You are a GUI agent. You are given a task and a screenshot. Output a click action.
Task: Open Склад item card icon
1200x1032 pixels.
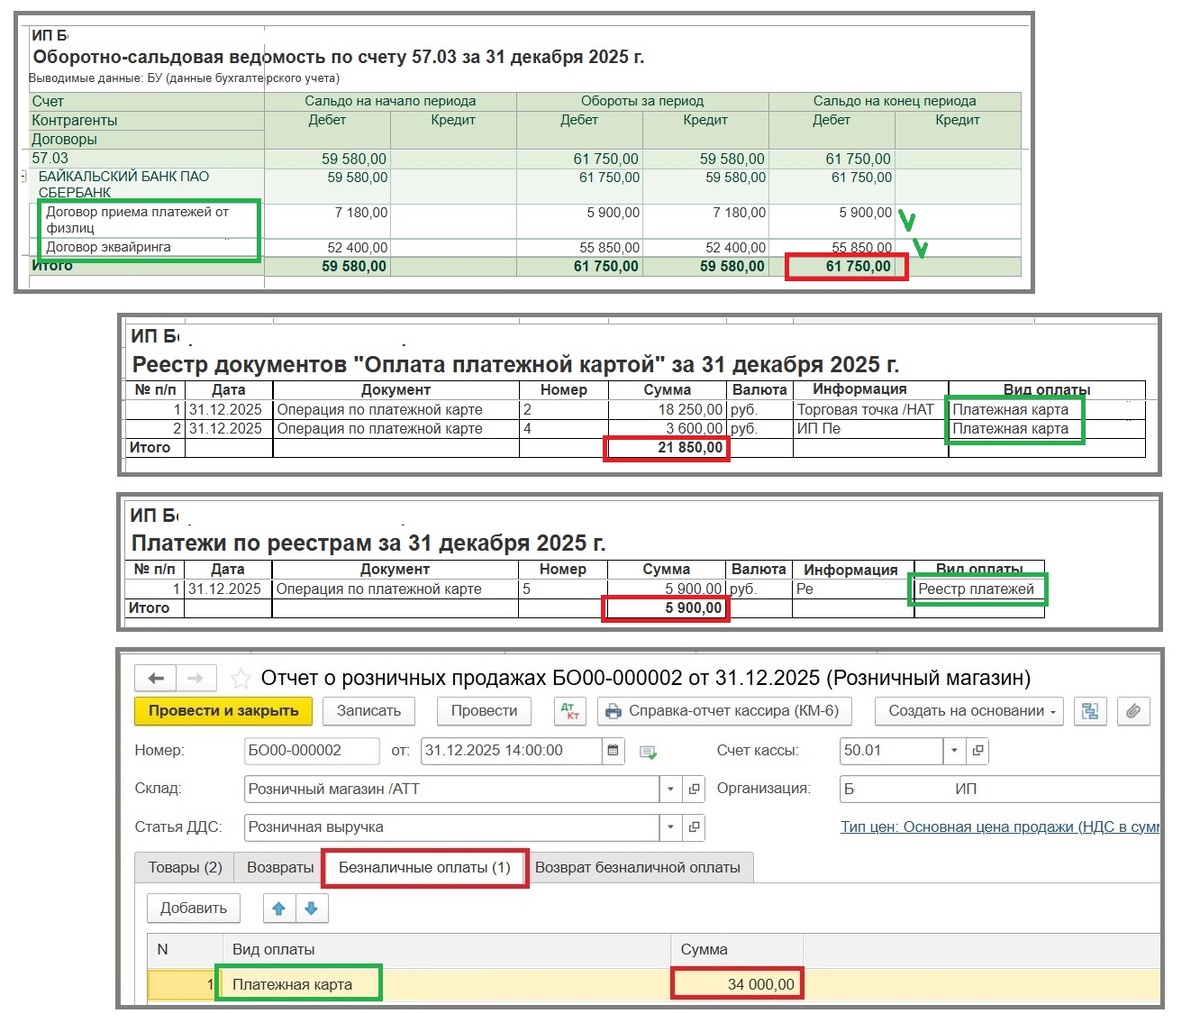(694, 789)
